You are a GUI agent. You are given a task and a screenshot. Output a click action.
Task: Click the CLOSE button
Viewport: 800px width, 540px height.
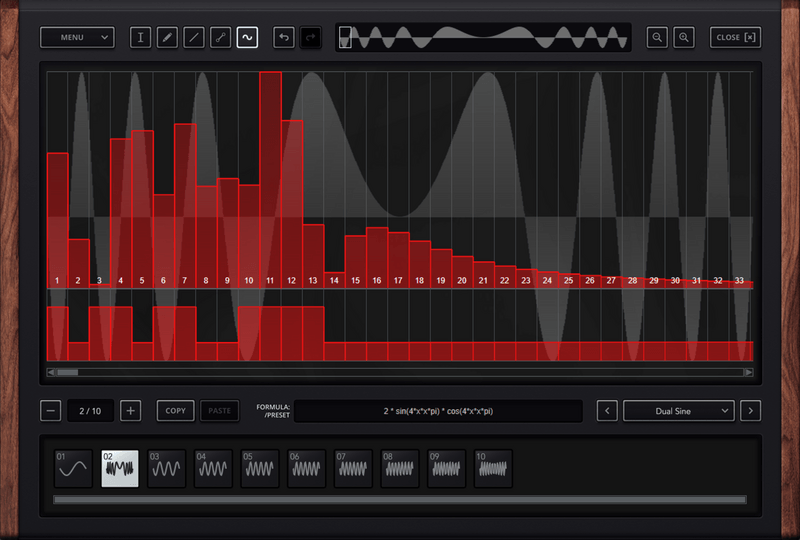pyautogui.click(x=735, y=37)
